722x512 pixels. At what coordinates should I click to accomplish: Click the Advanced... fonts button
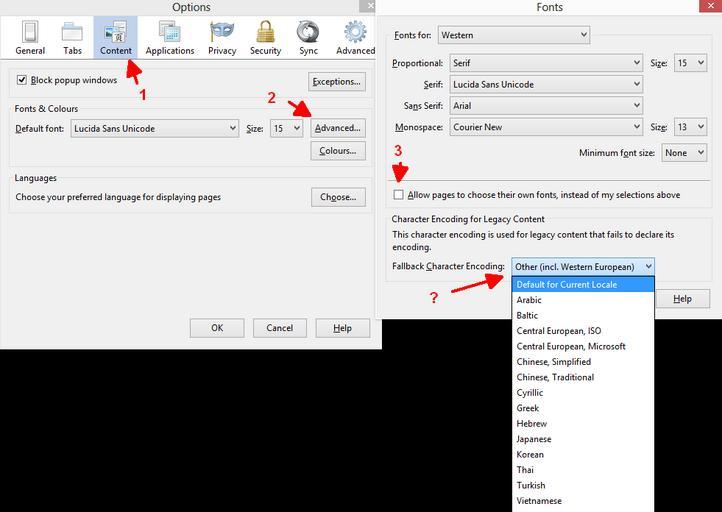(337, 128)
